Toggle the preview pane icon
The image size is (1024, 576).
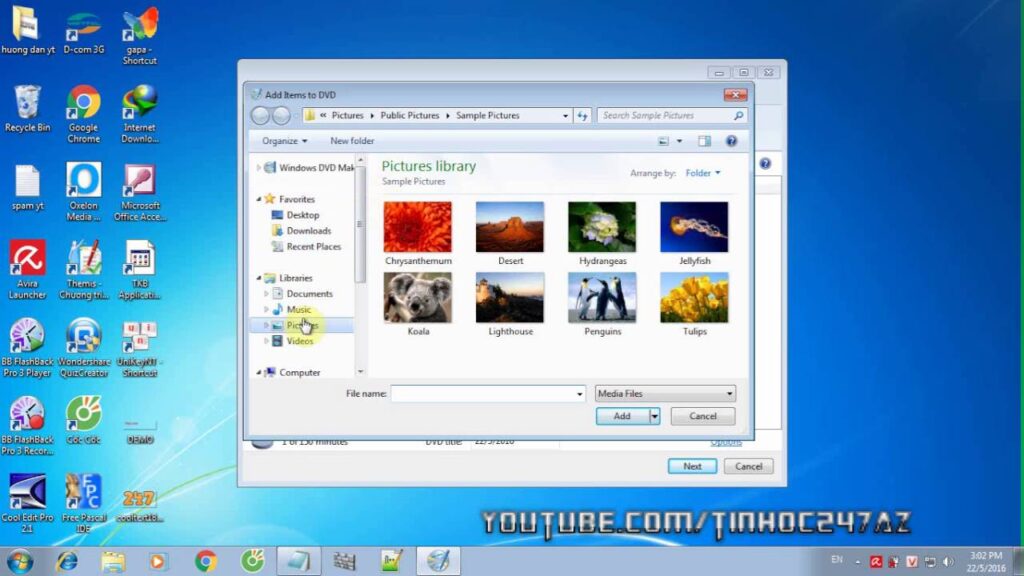(704, 141)
